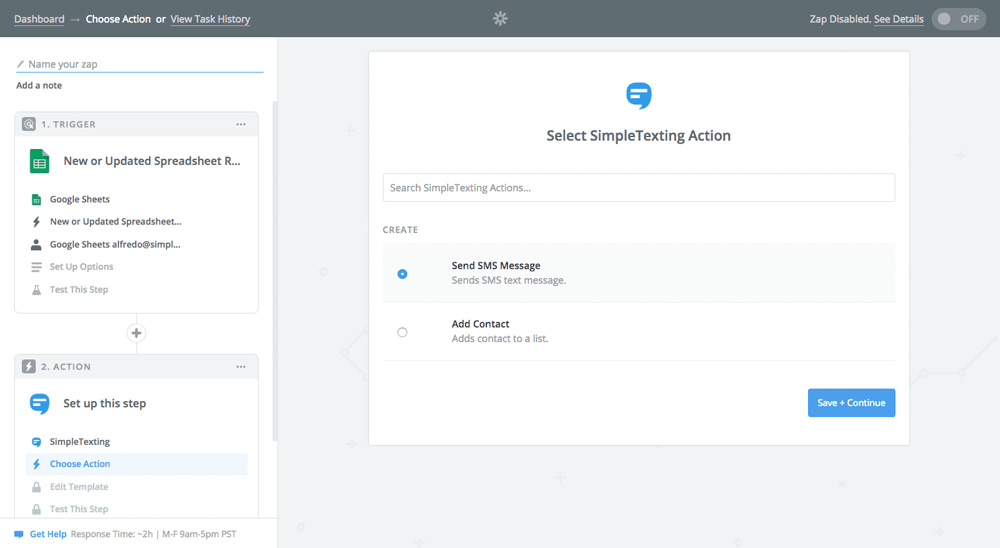Click Set up this step heading
Image resolution: width=1000 pixels, height=548 pixels.
(x=105, y=404)
